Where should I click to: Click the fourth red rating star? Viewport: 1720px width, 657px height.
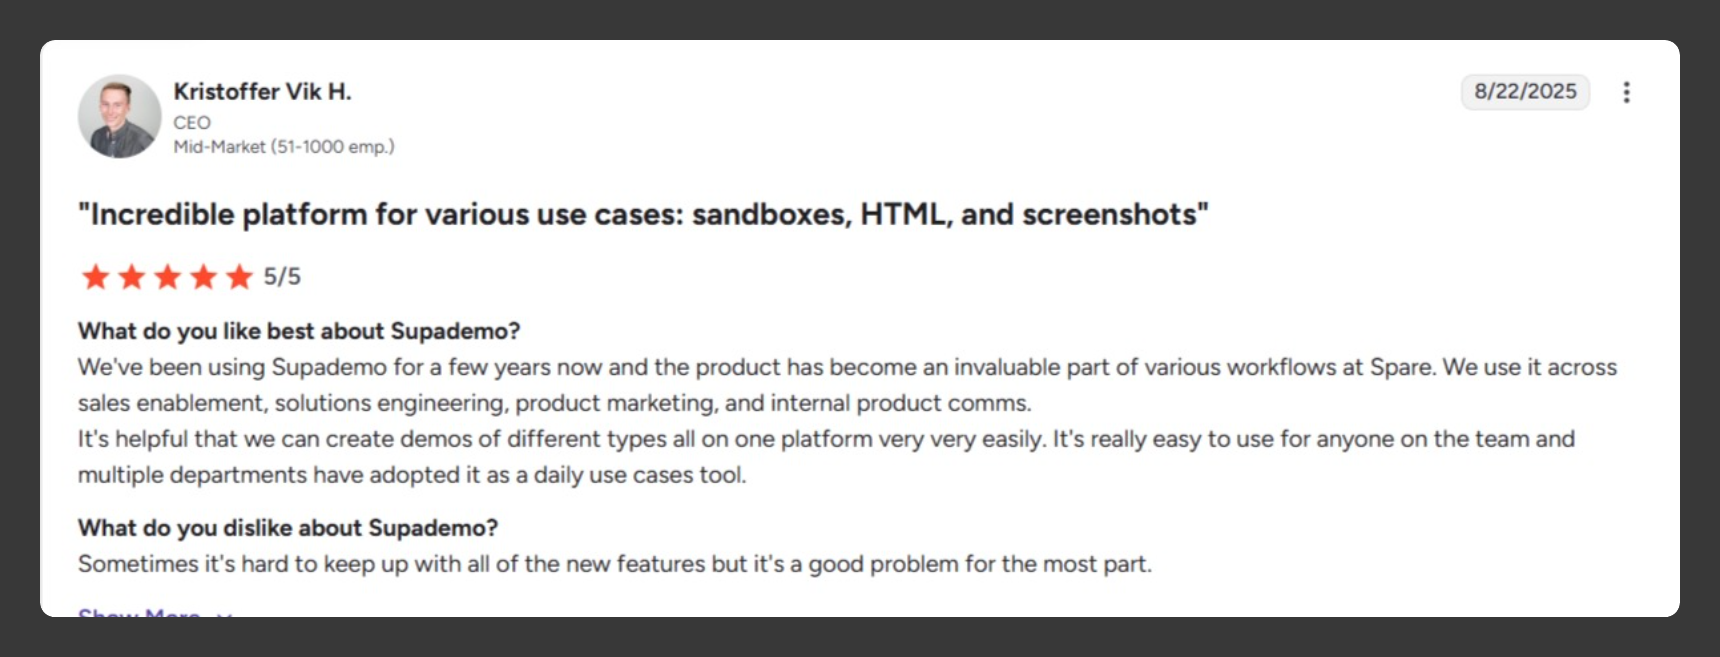click(203, 277)
